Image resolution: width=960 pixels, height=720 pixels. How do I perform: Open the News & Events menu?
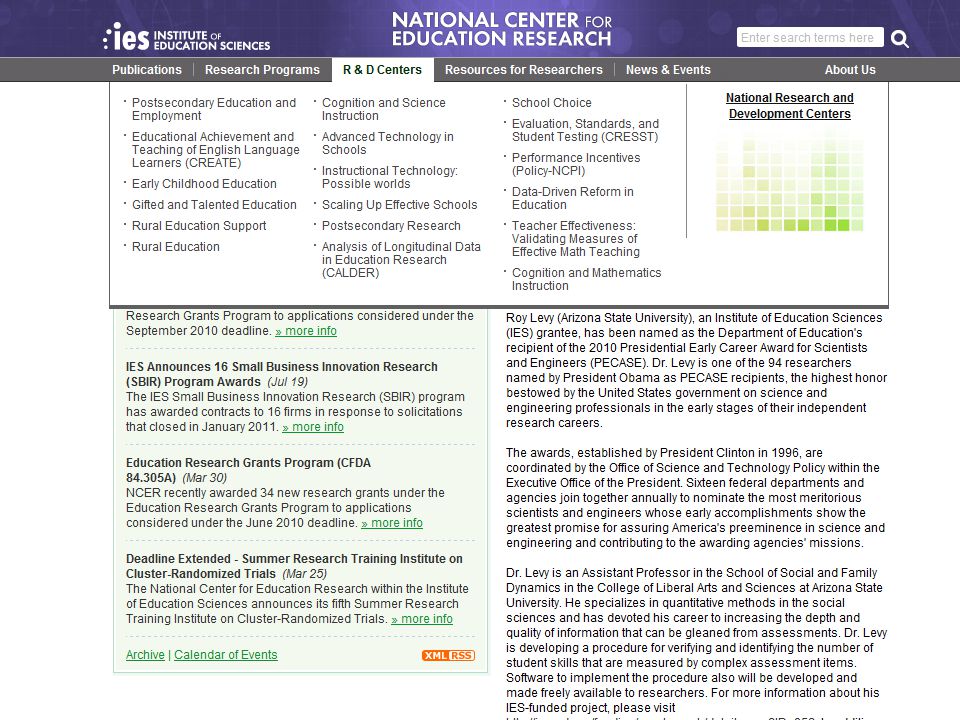click(668, 70)
